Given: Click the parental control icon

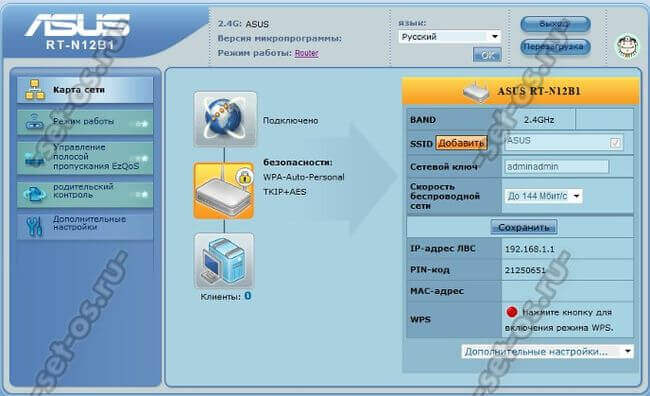Looking at the screenshot, I should (x=35, y=194).
